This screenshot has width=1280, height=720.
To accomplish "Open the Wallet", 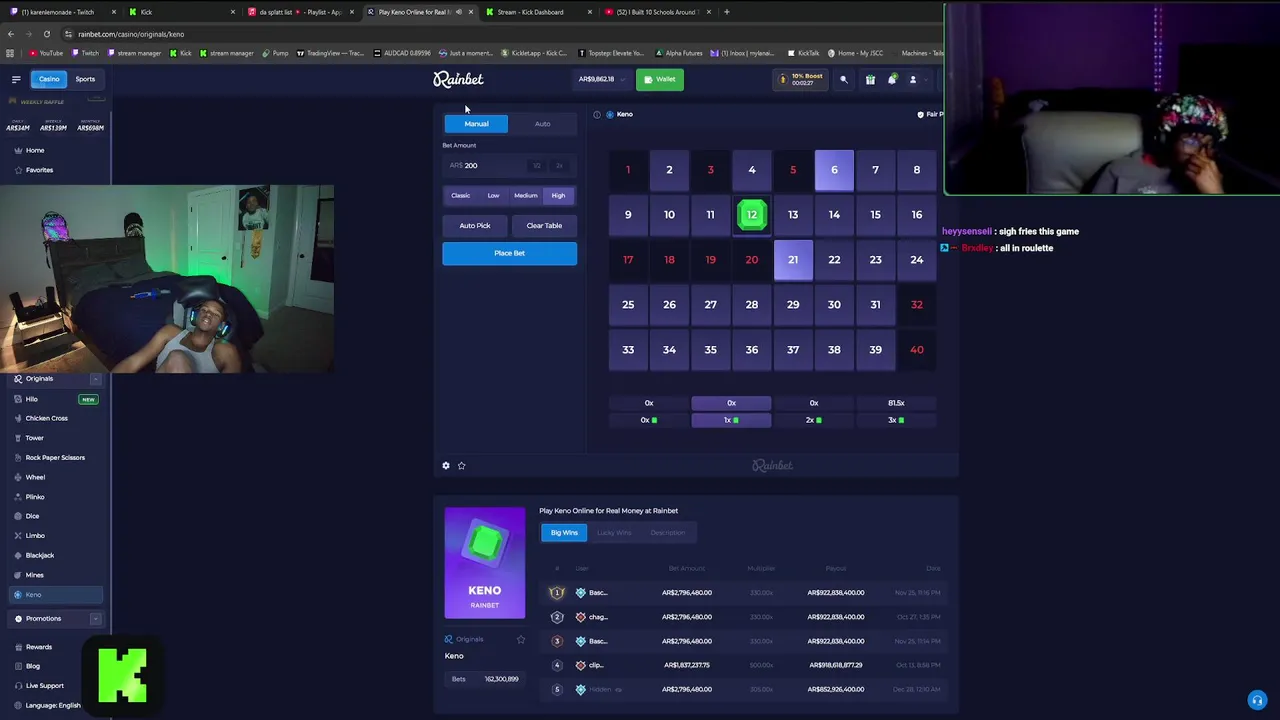I will [x=660, y=79].
